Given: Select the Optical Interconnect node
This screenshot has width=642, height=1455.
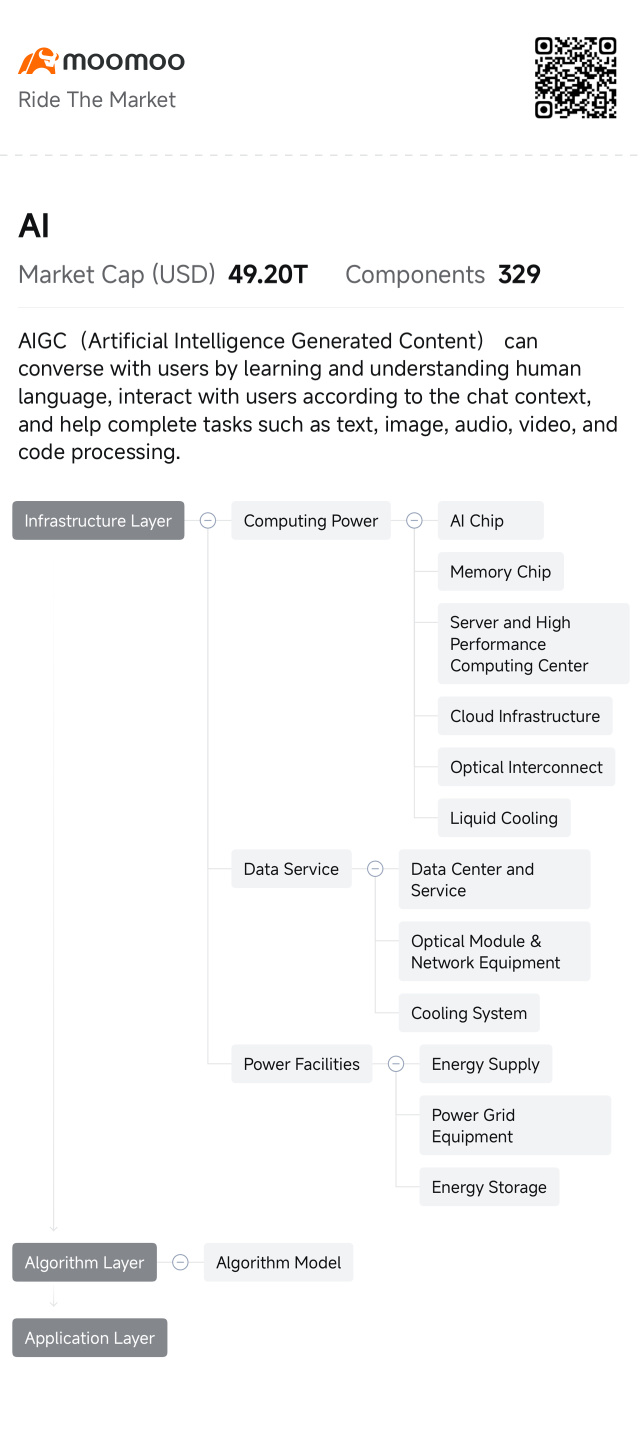Looking at the screenshot, I should tap(526, 767).
